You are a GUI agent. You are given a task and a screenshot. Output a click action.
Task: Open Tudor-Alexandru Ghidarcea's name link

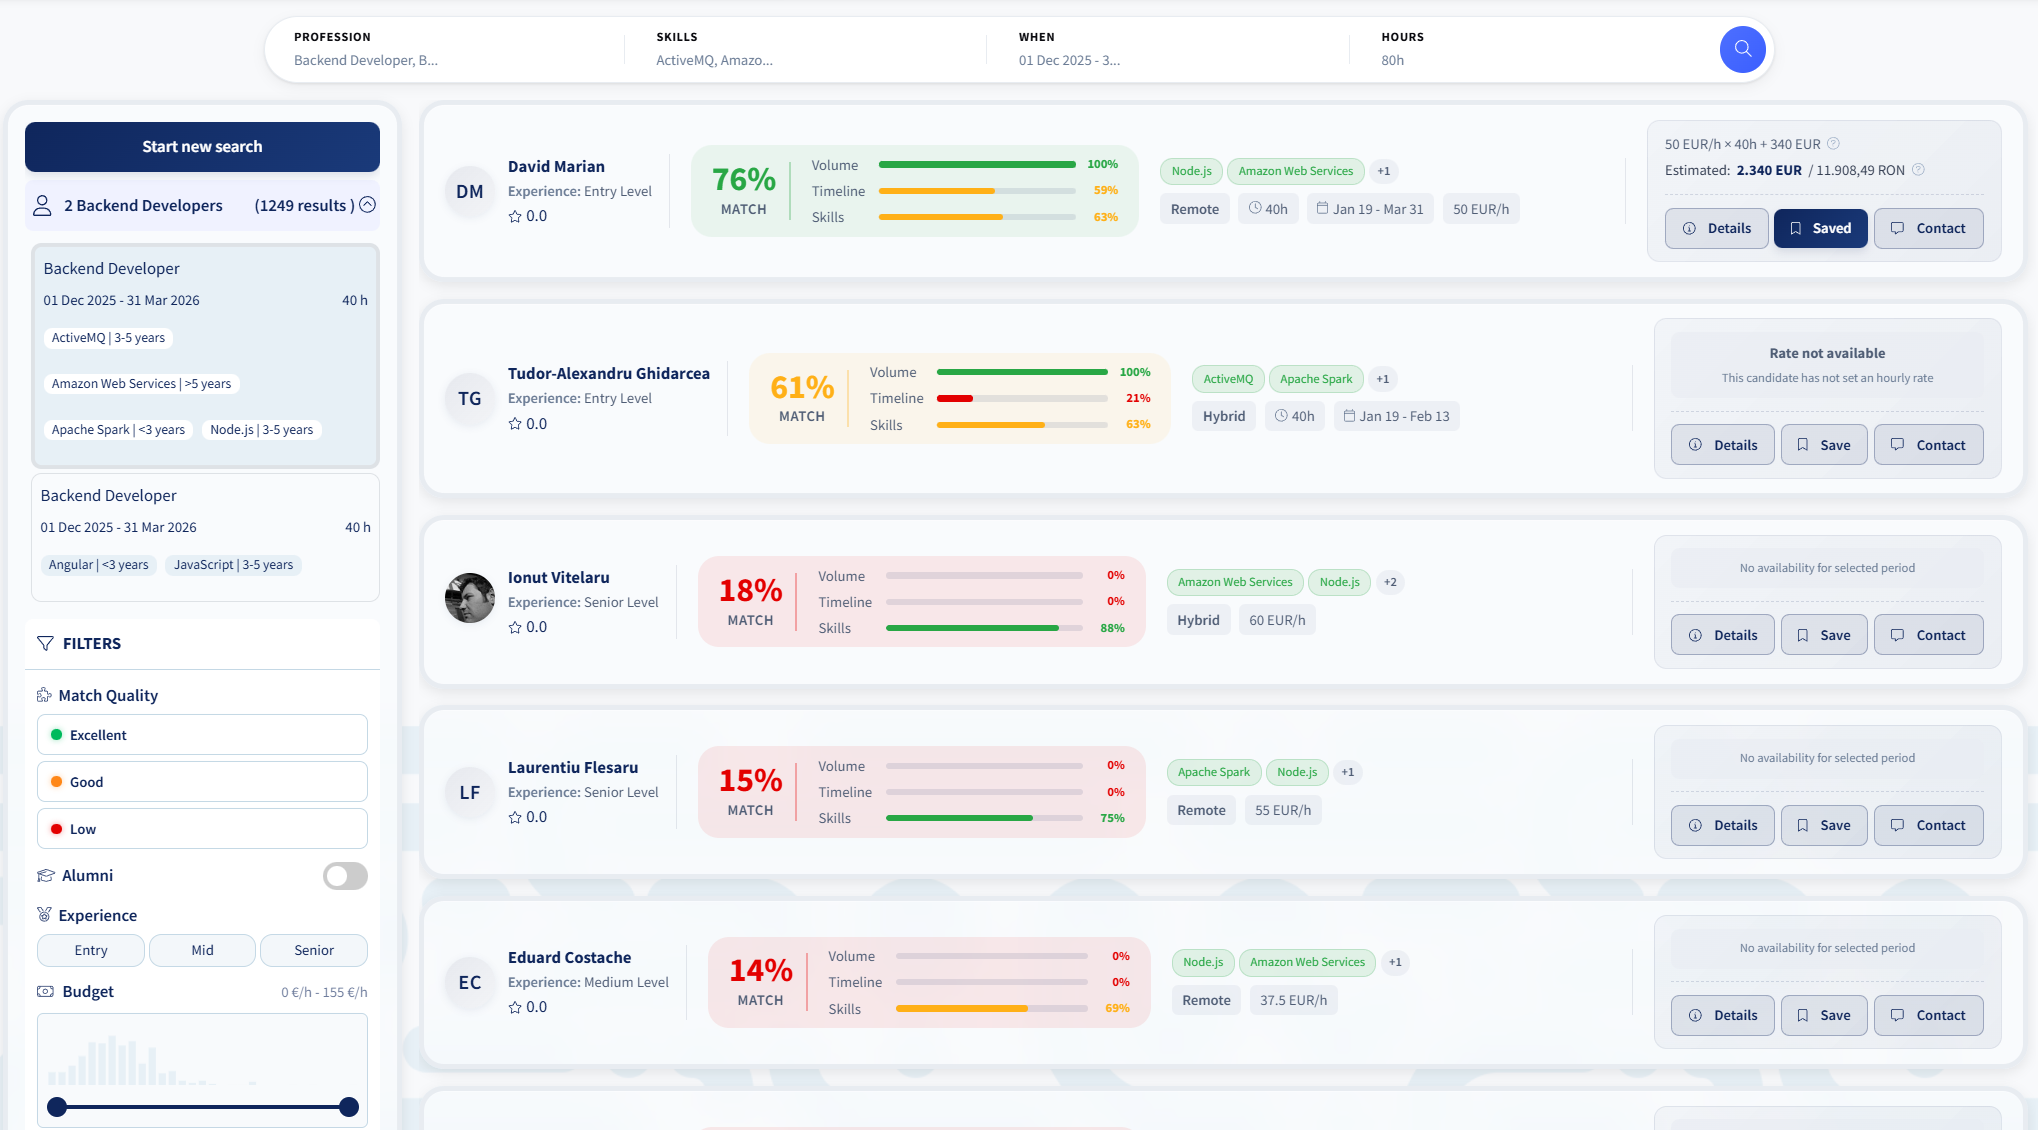(608, 373)
